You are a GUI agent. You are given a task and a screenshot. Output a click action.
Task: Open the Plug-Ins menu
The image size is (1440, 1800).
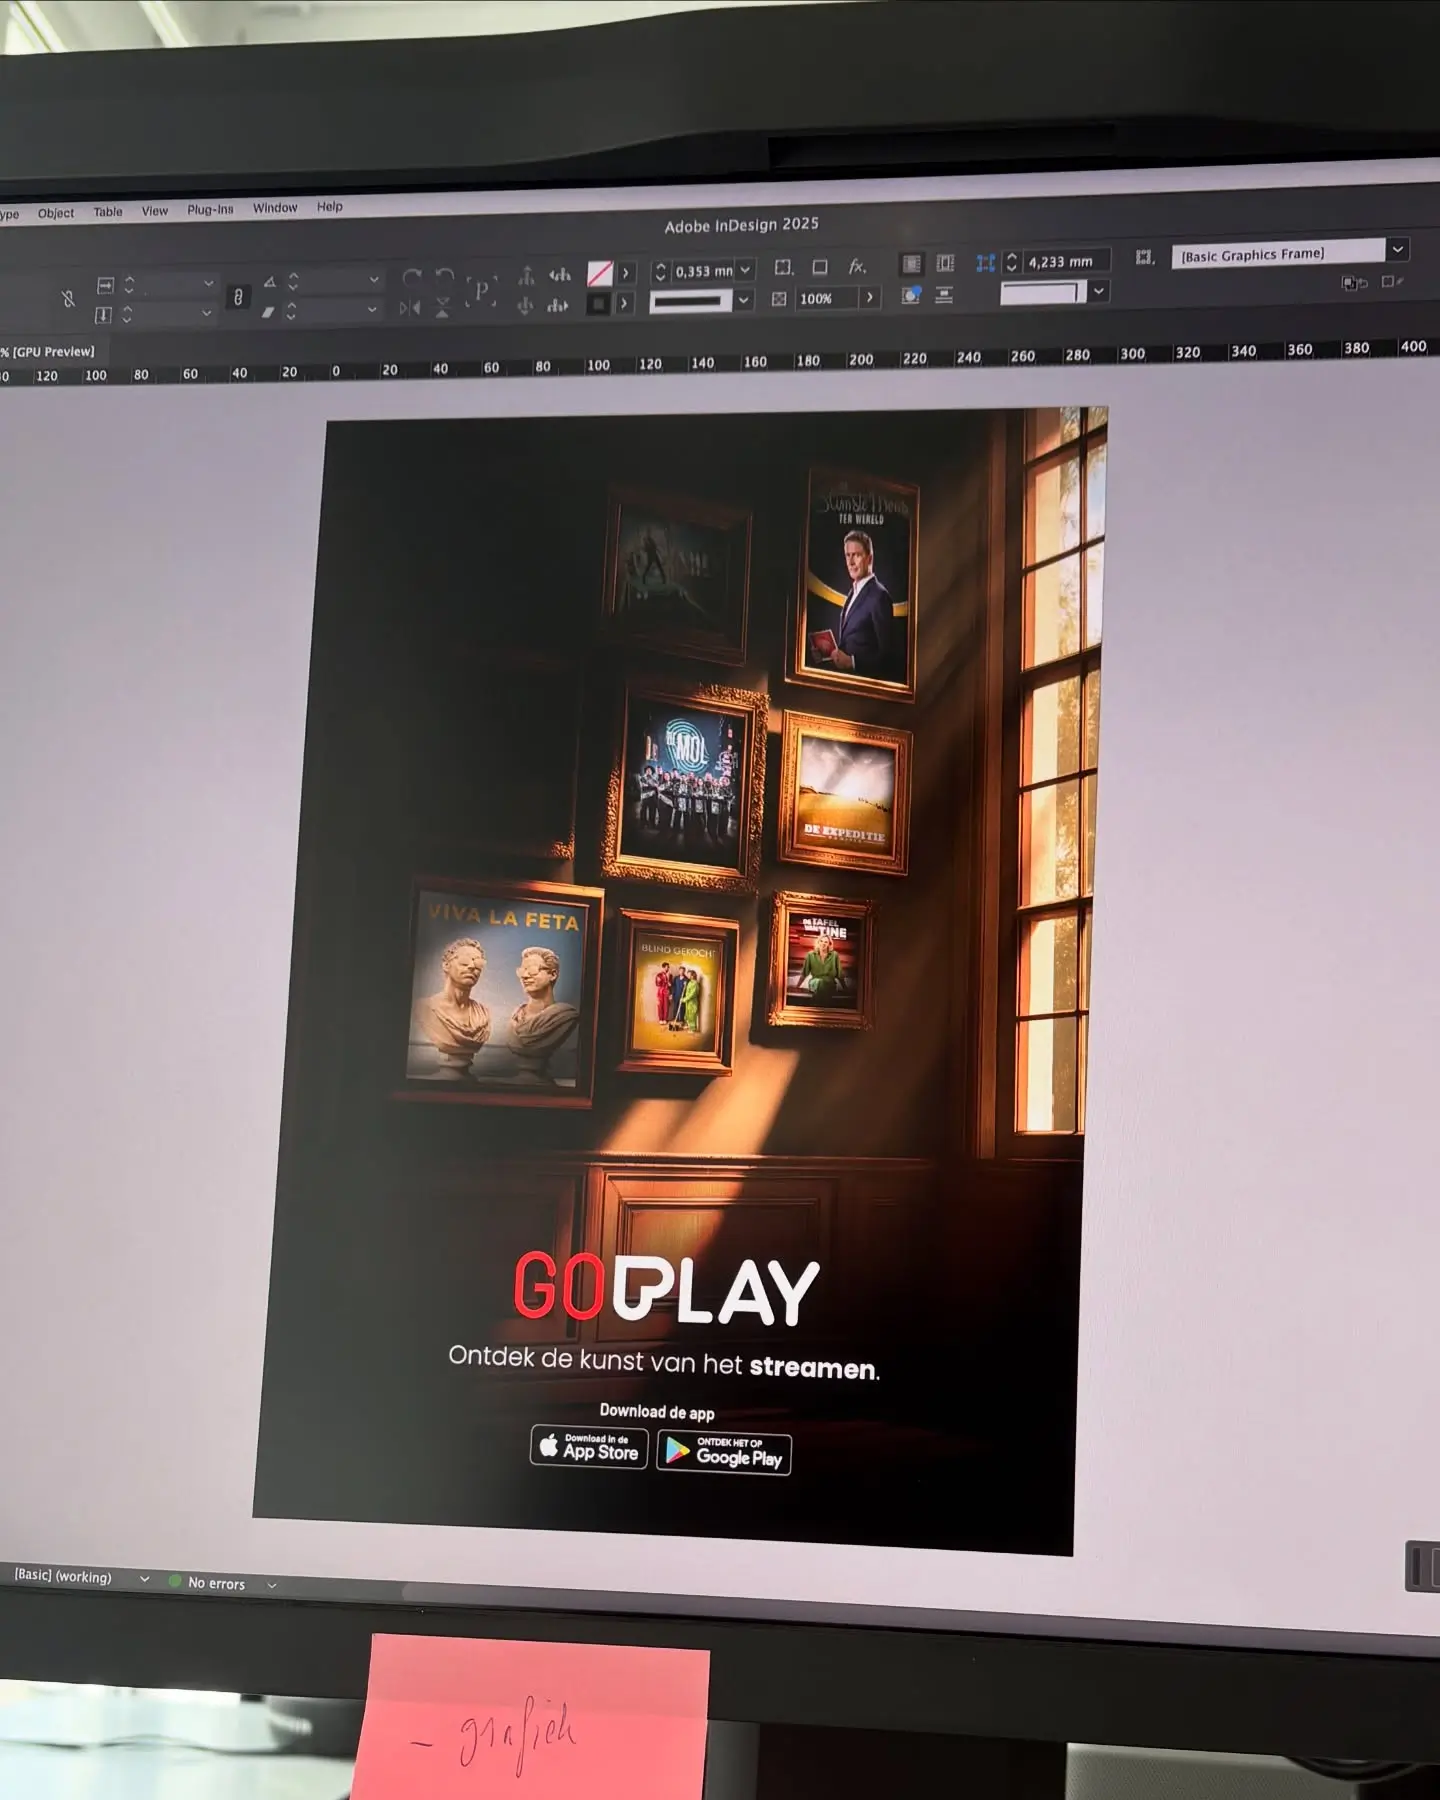coord(210,210)
